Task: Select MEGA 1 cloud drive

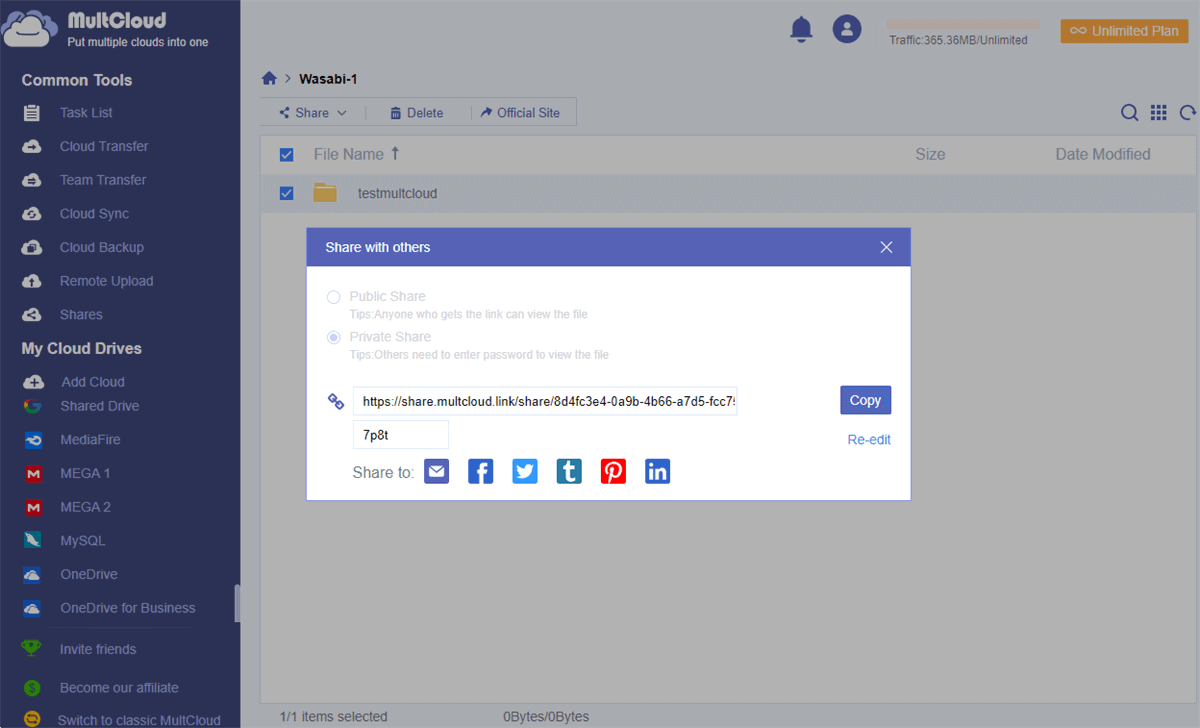Action: coord(85,473)
